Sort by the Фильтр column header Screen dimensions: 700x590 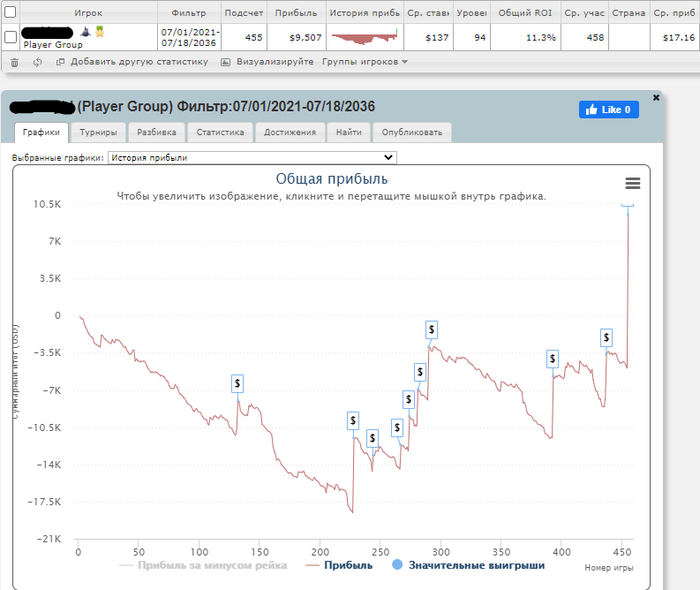coord(189,13)
